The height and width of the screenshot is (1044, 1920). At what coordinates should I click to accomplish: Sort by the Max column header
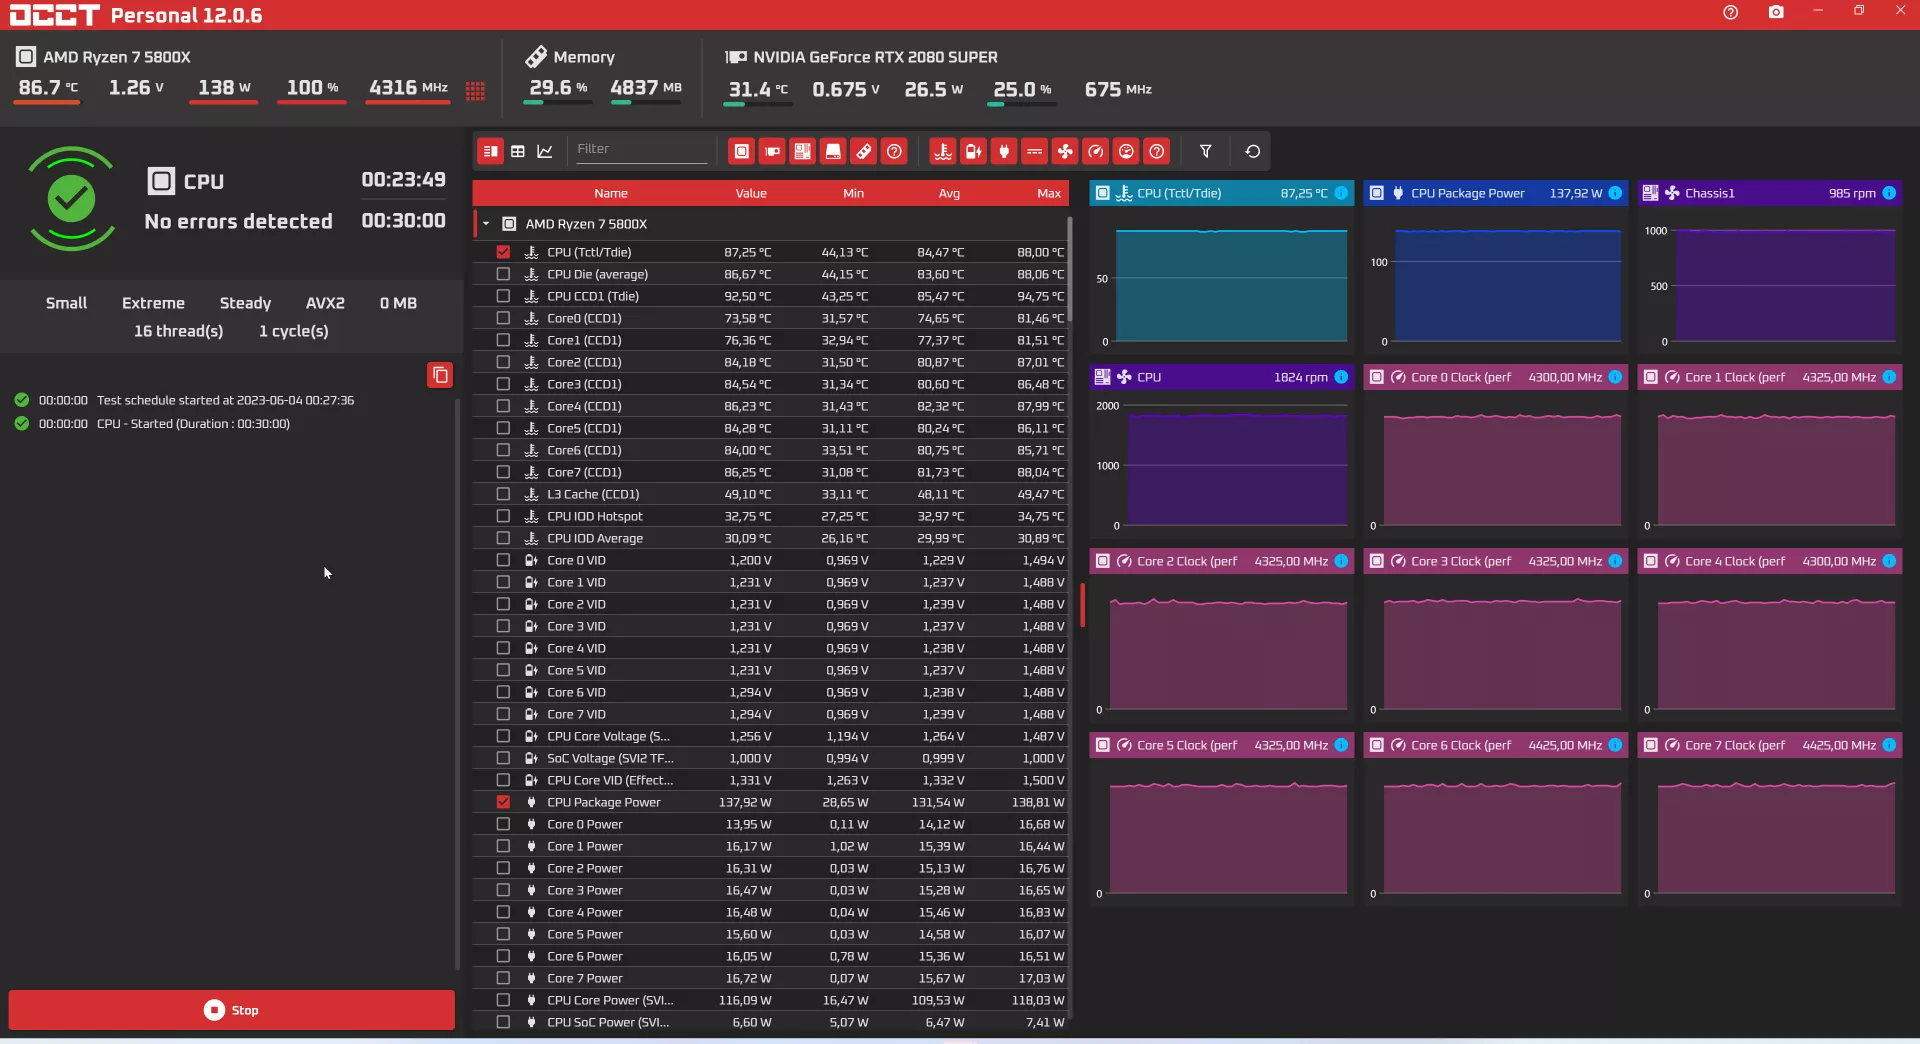pos(1048,194)
